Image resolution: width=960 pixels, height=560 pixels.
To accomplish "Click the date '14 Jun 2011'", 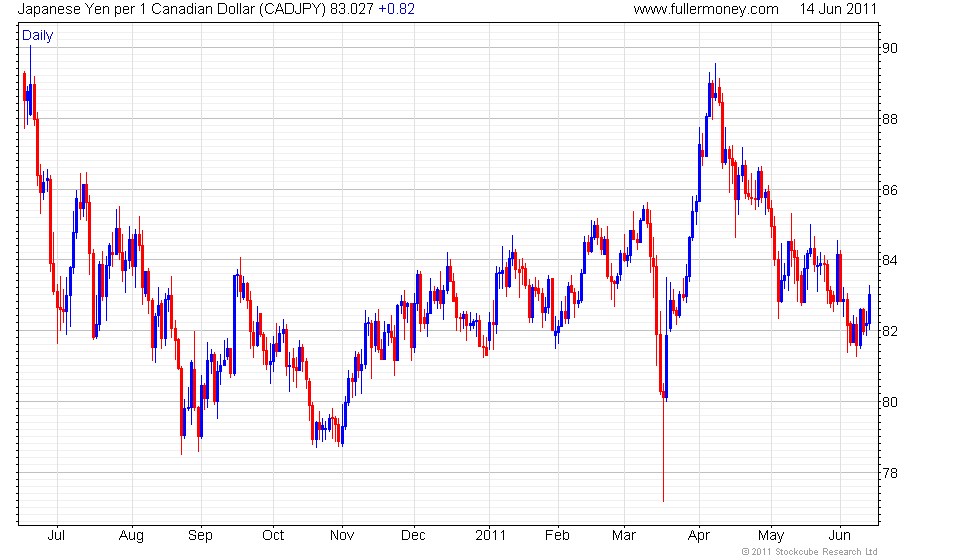I will pos(838,9).
